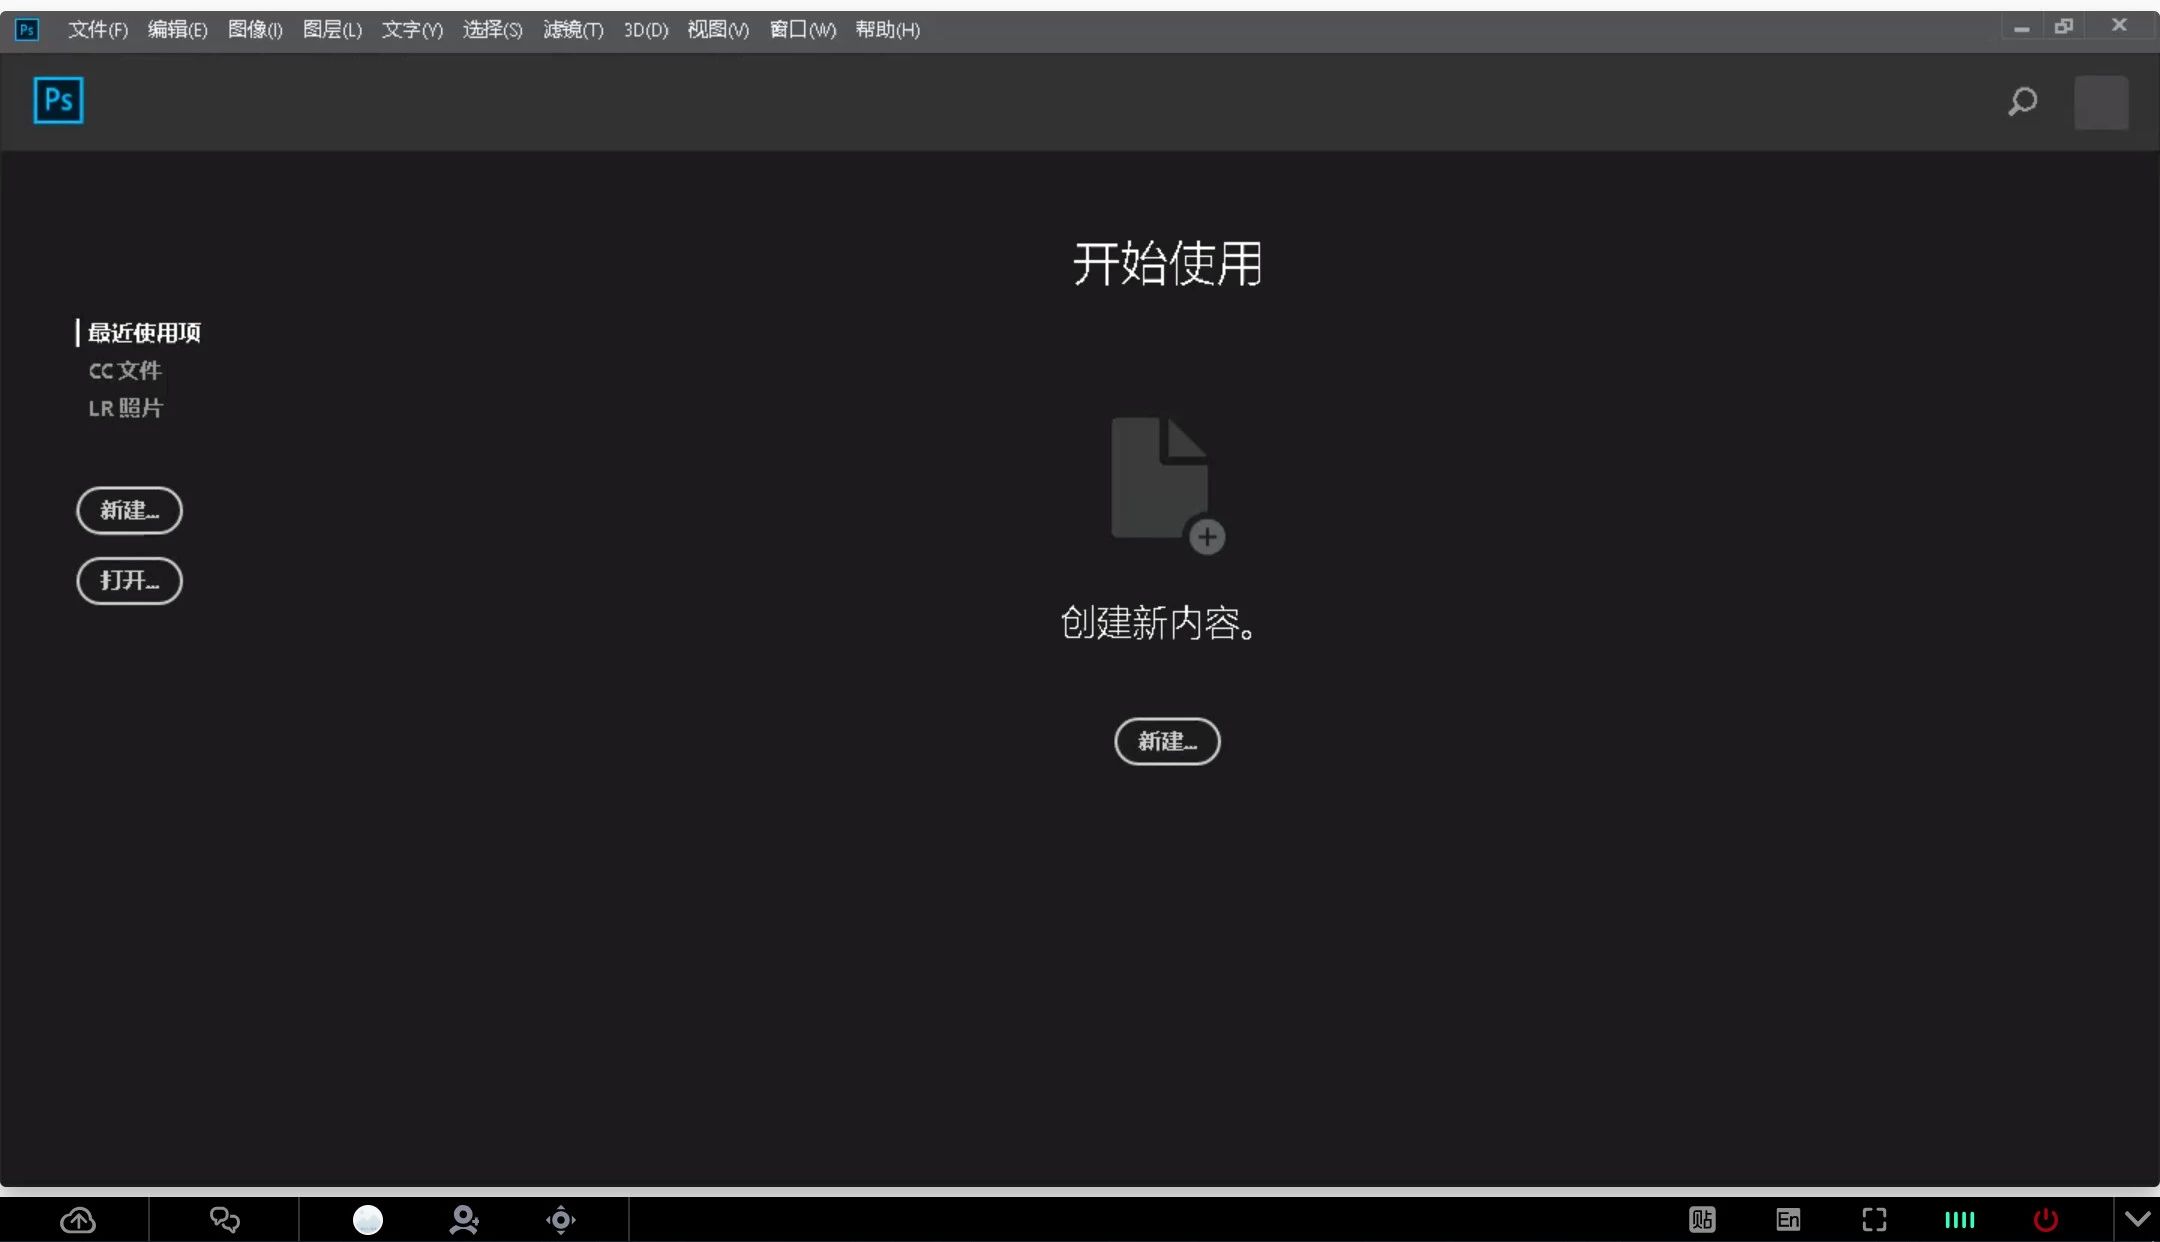The image size is (2160, 1242).
Task: Expand the bottom bar chevron arrow
Action: [2138, 1220]
